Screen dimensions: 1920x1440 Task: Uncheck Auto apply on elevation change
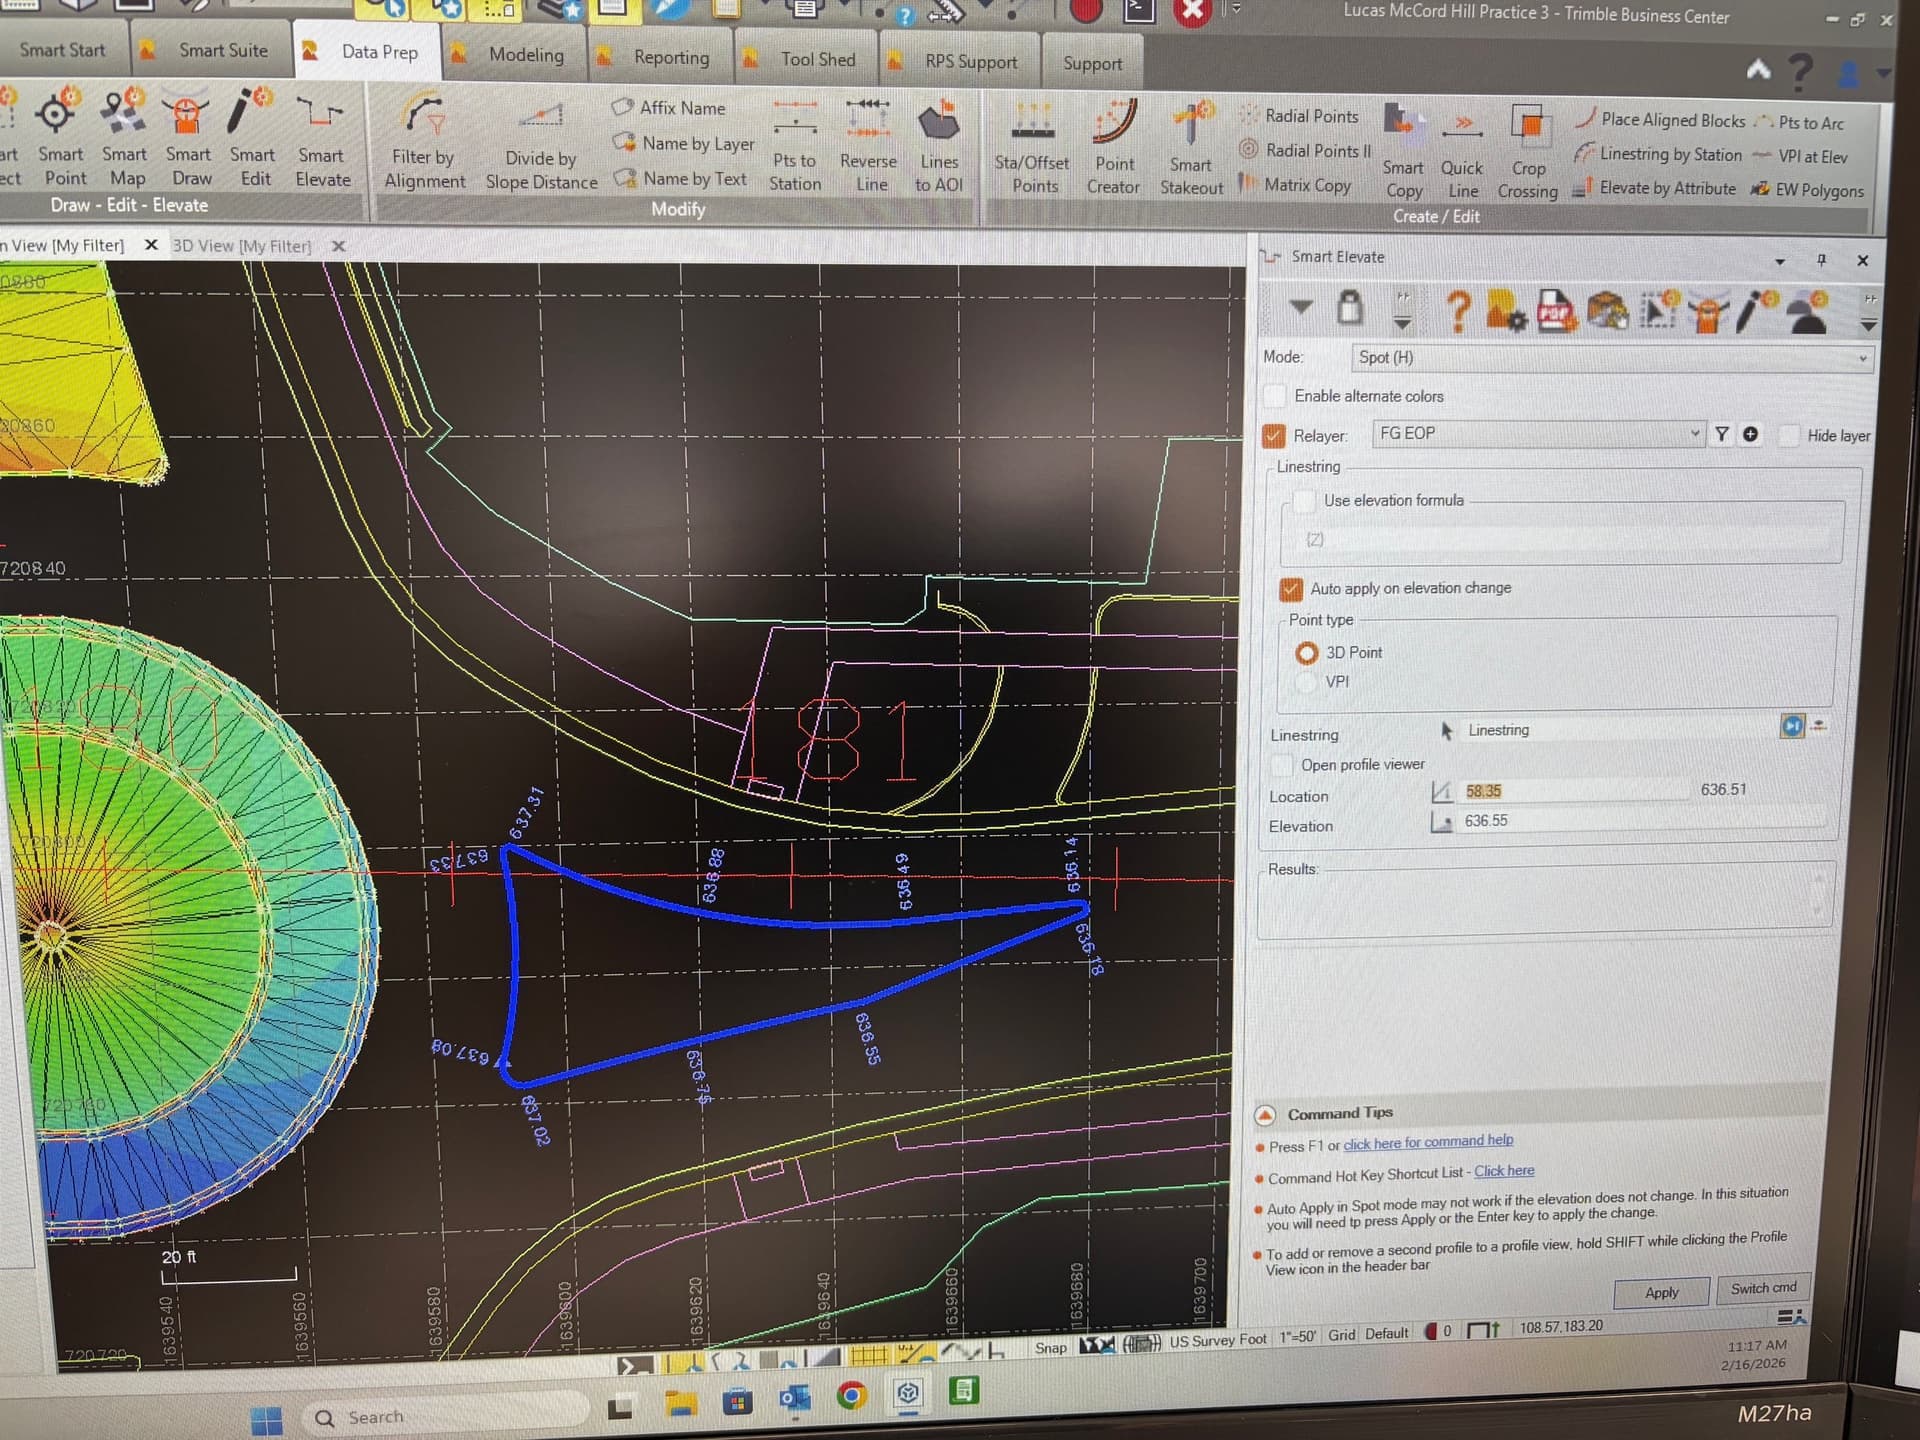[x=1291, y=589]
